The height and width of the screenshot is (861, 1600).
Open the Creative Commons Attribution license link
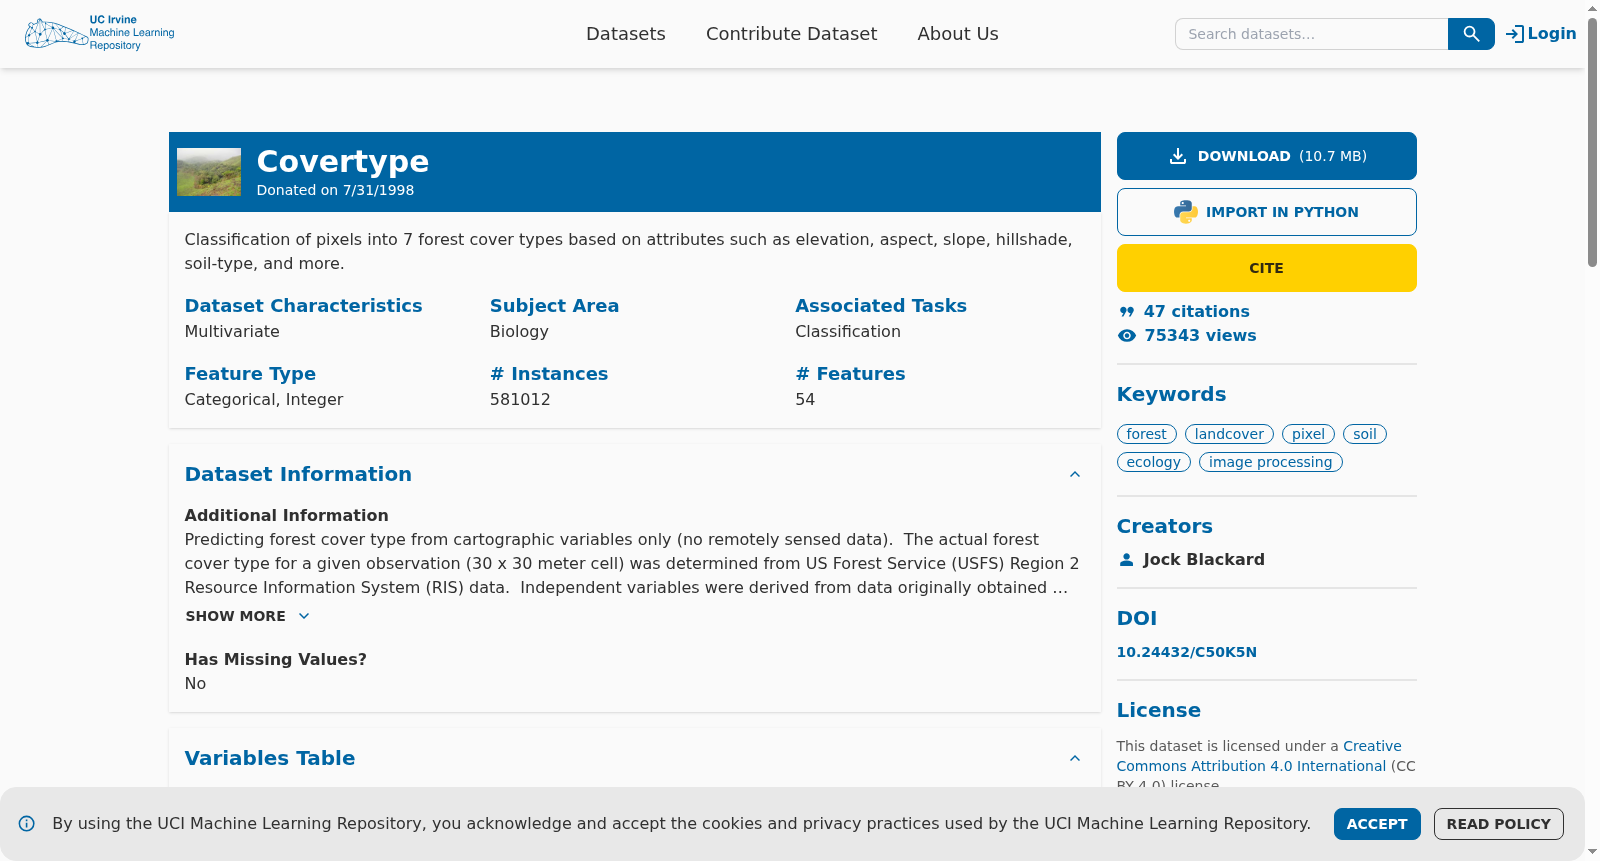pos(1259,756)
